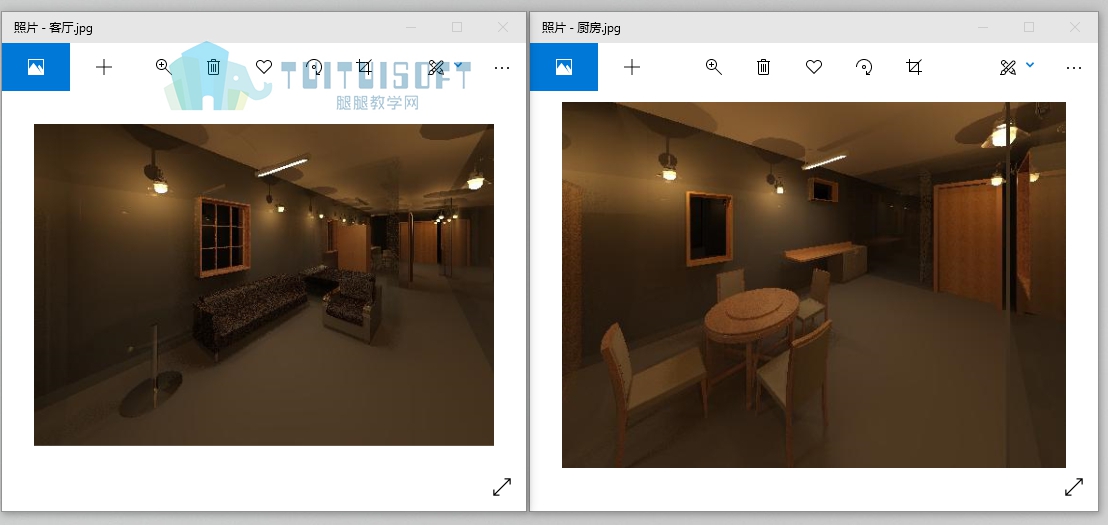Crop the 客厅.jpg photo

(x=364, y=67)
